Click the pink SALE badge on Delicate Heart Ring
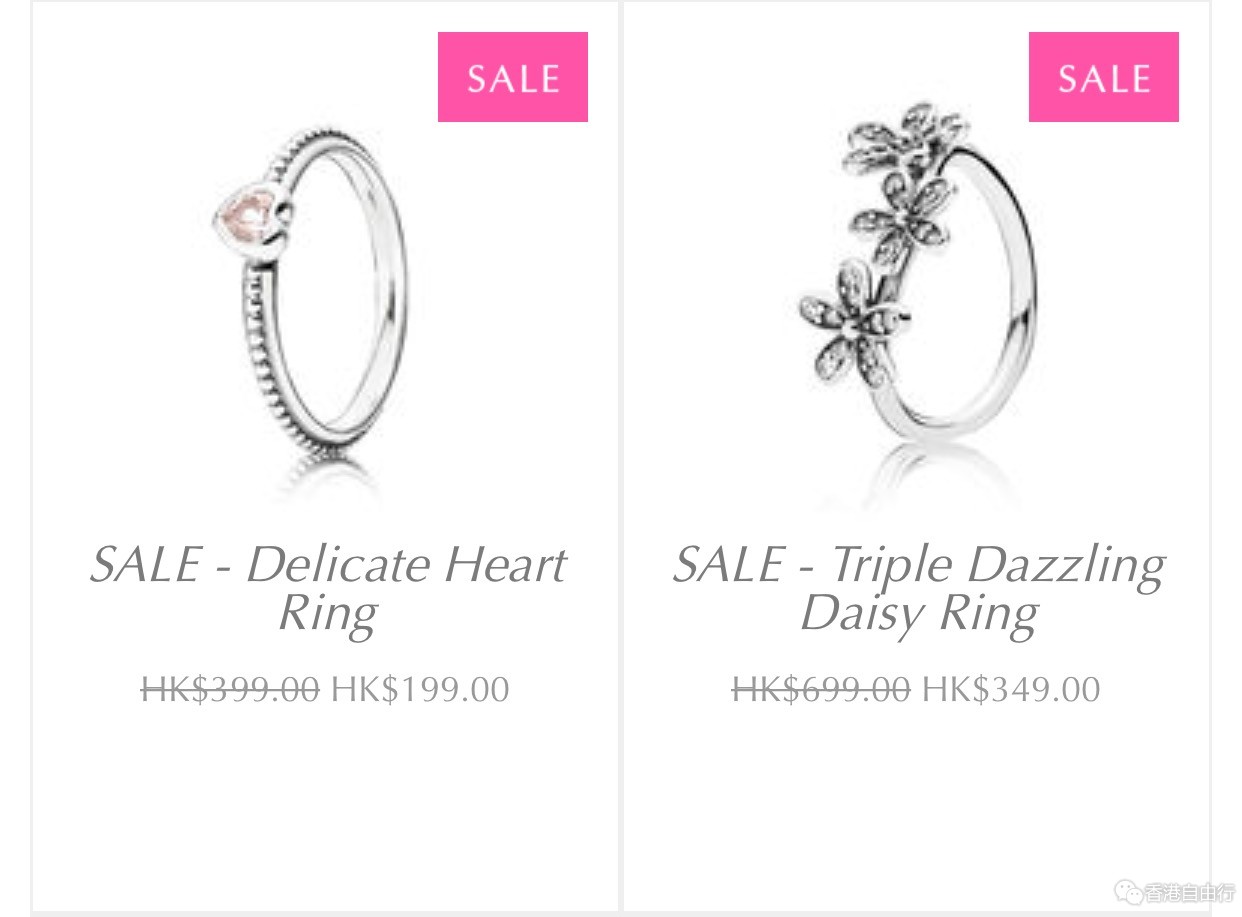Screen dimensions: 1242x917 click(513, 77)
